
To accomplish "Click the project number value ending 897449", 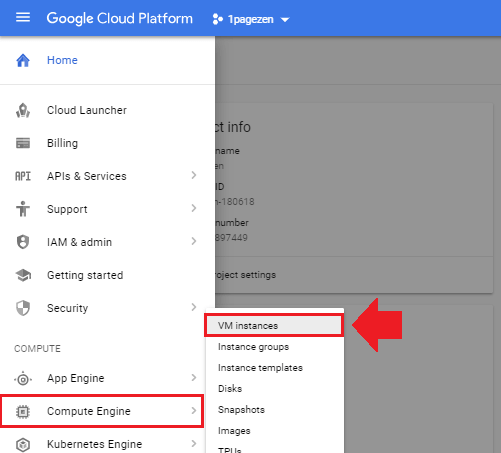I will pos(231,238).
